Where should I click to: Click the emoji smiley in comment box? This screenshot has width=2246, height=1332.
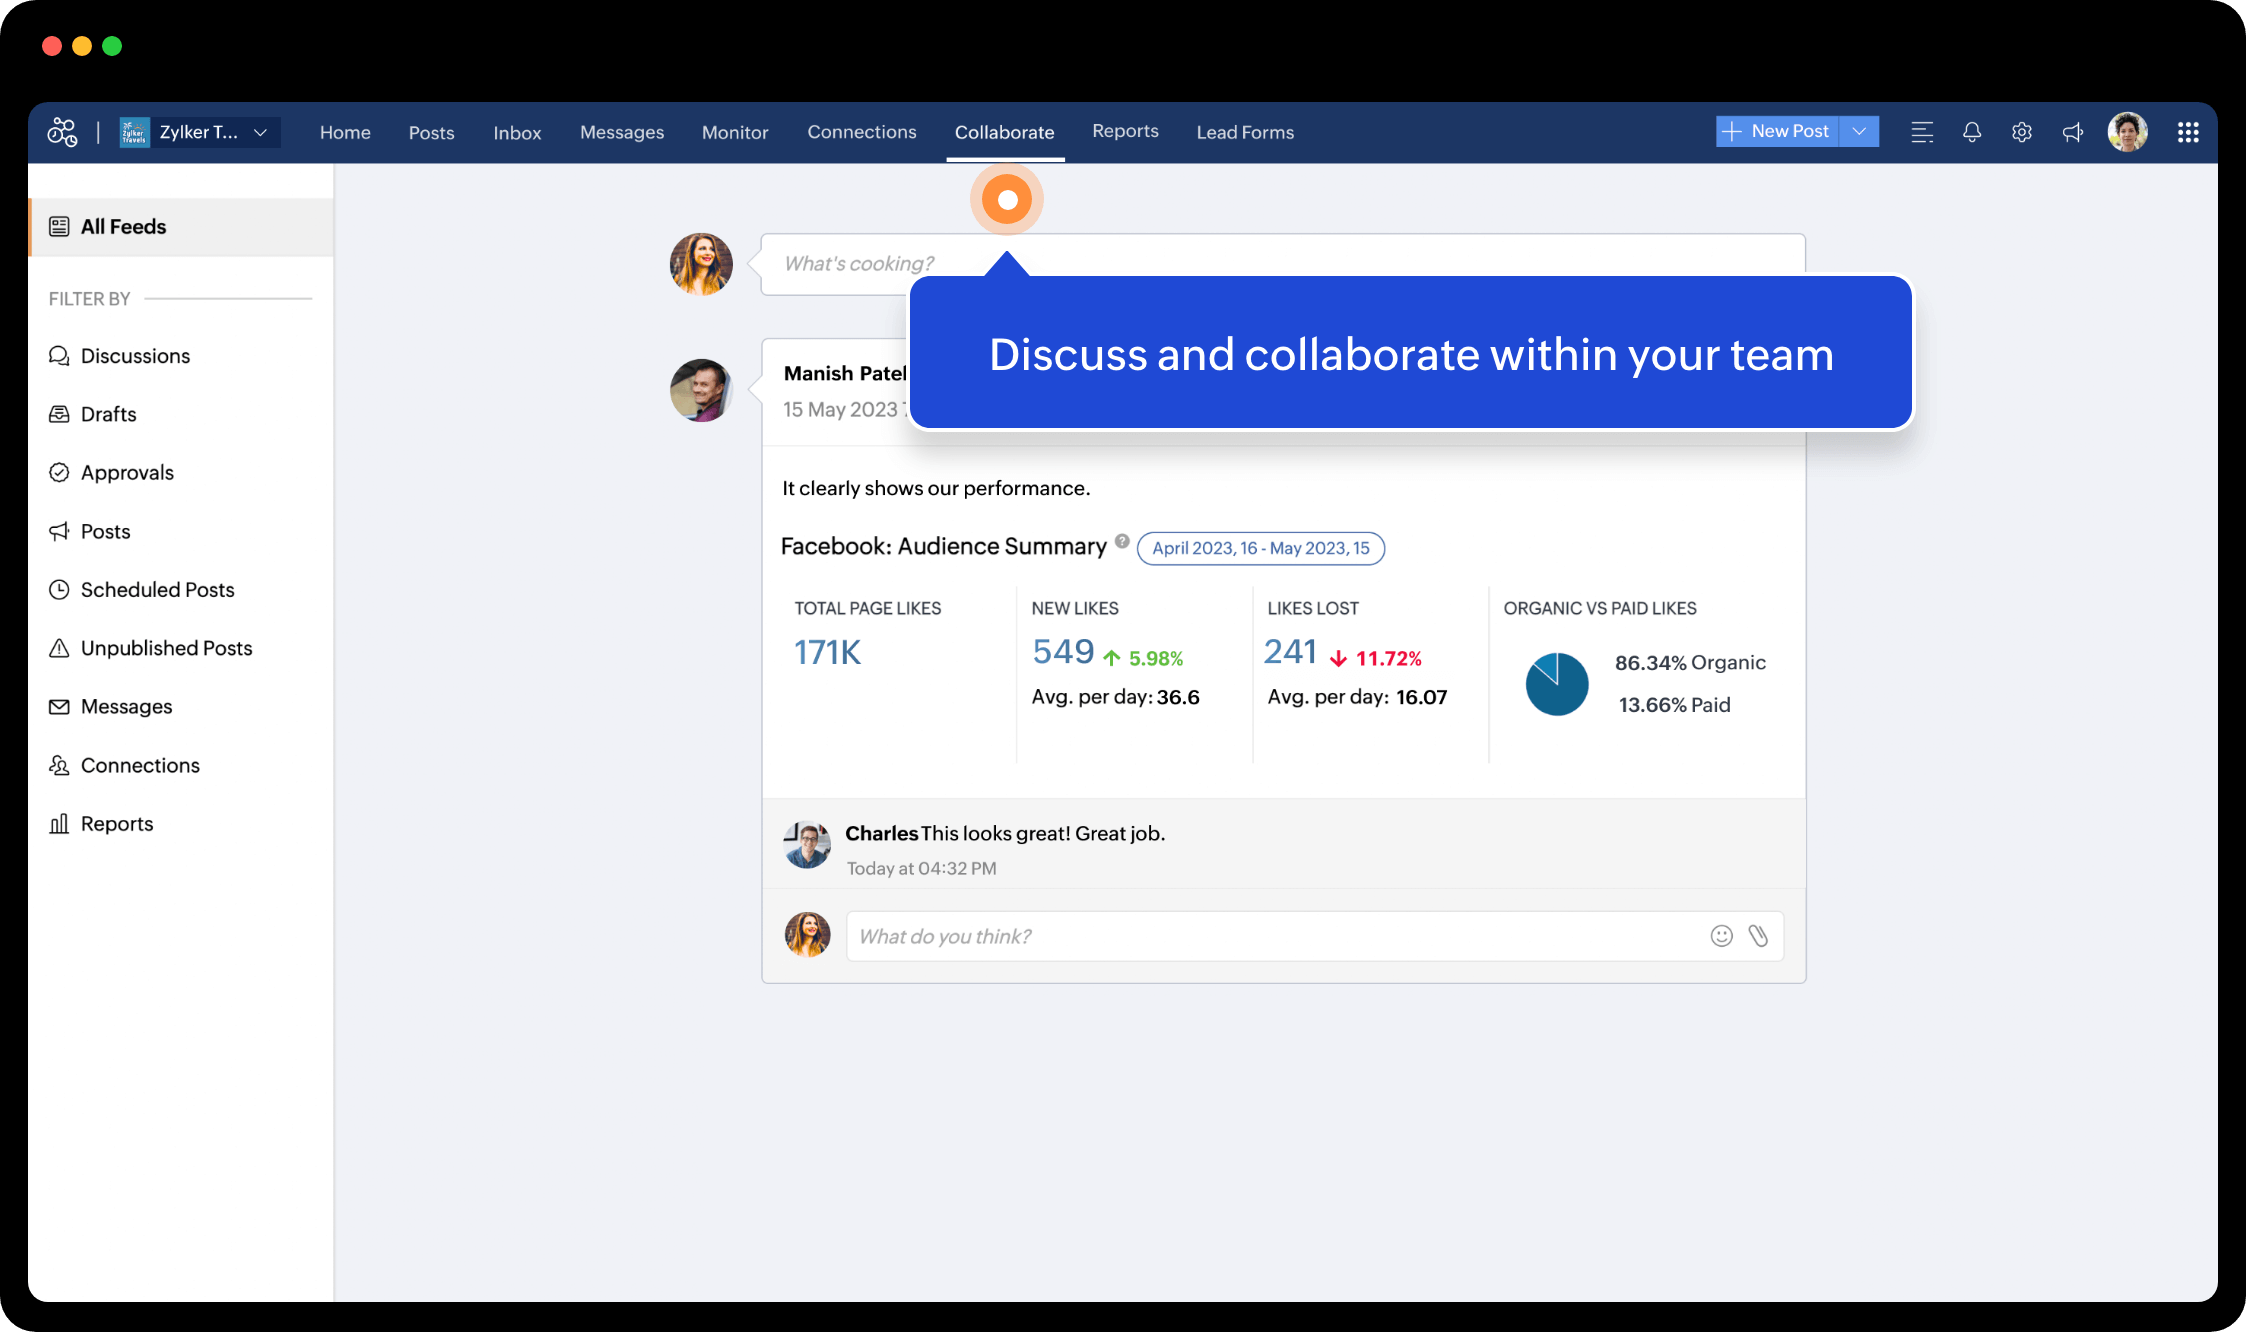click(1720, 936)
